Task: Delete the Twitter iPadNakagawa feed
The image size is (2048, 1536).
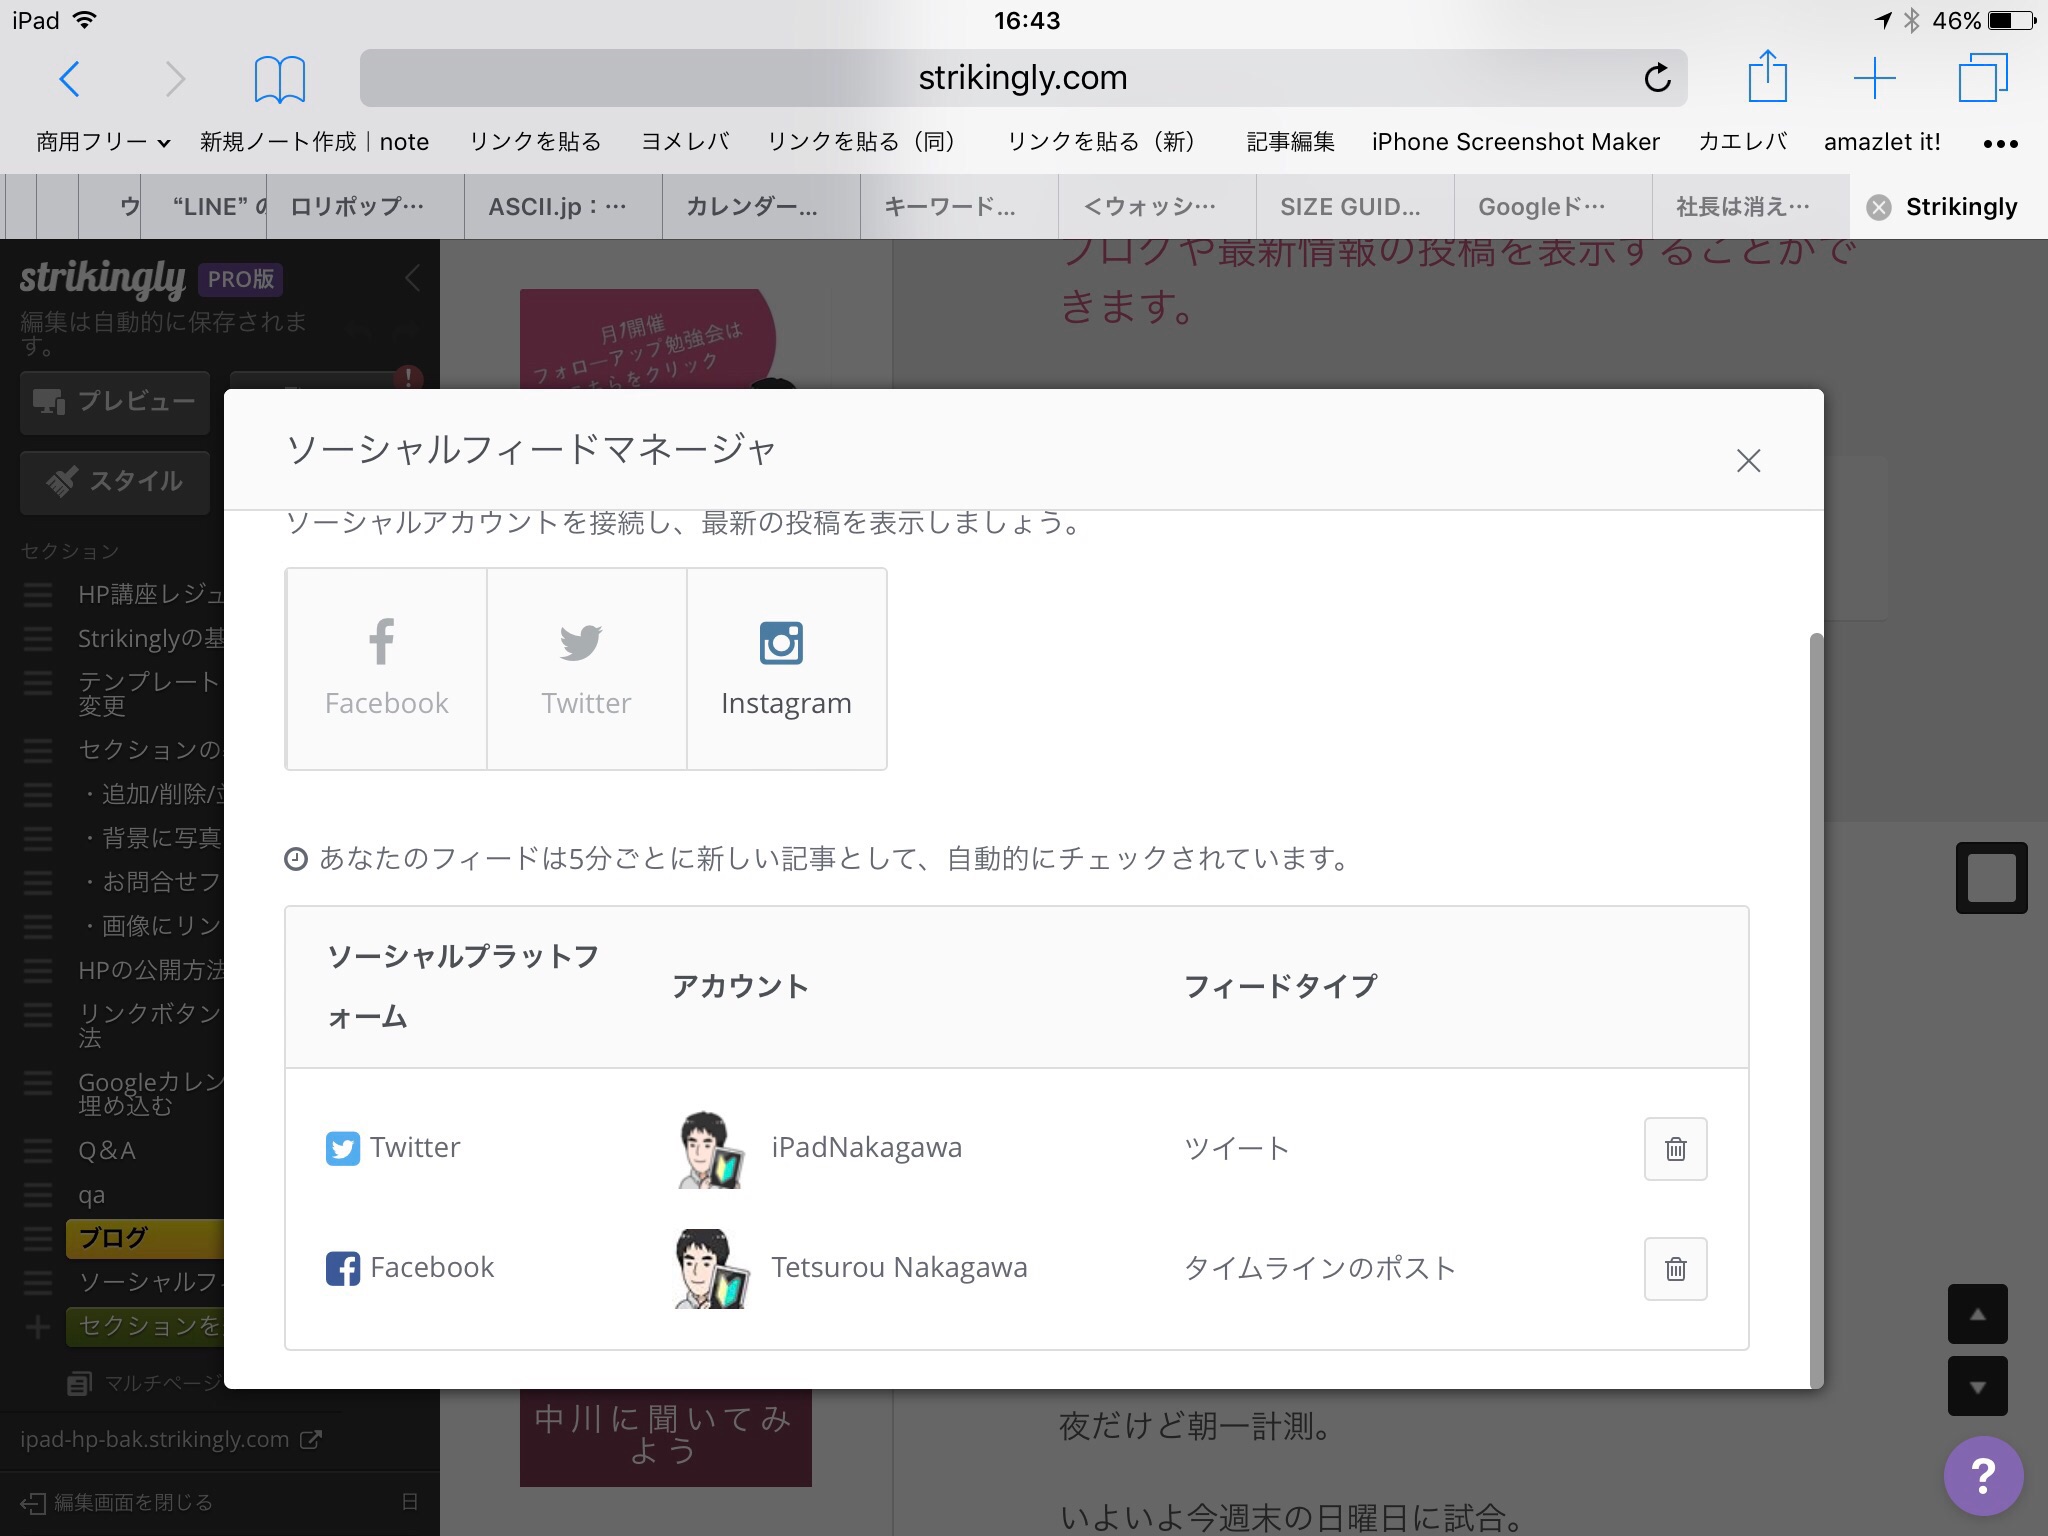Action: pos(1675,1149)
